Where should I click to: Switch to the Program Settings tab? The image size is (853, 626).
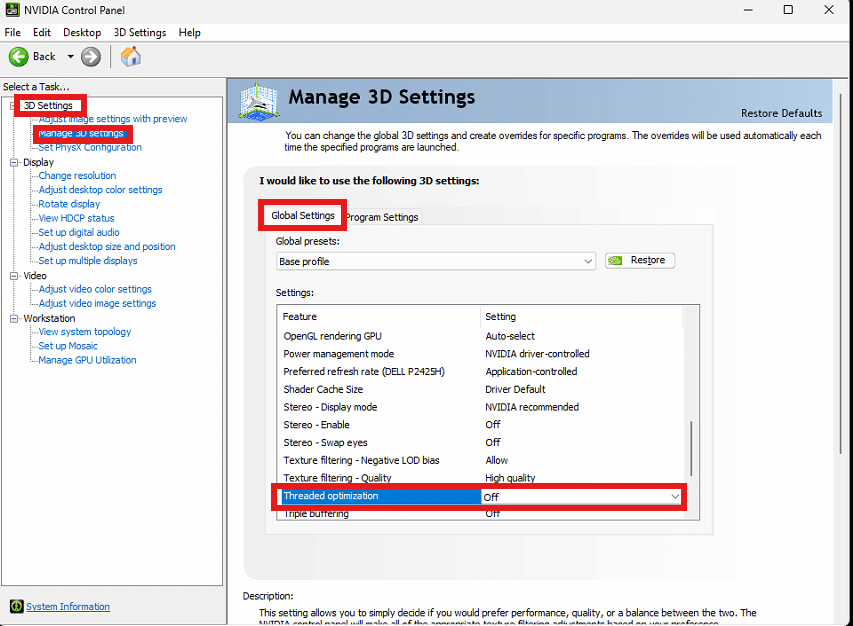pyautogui.click(x=382, y=217)
